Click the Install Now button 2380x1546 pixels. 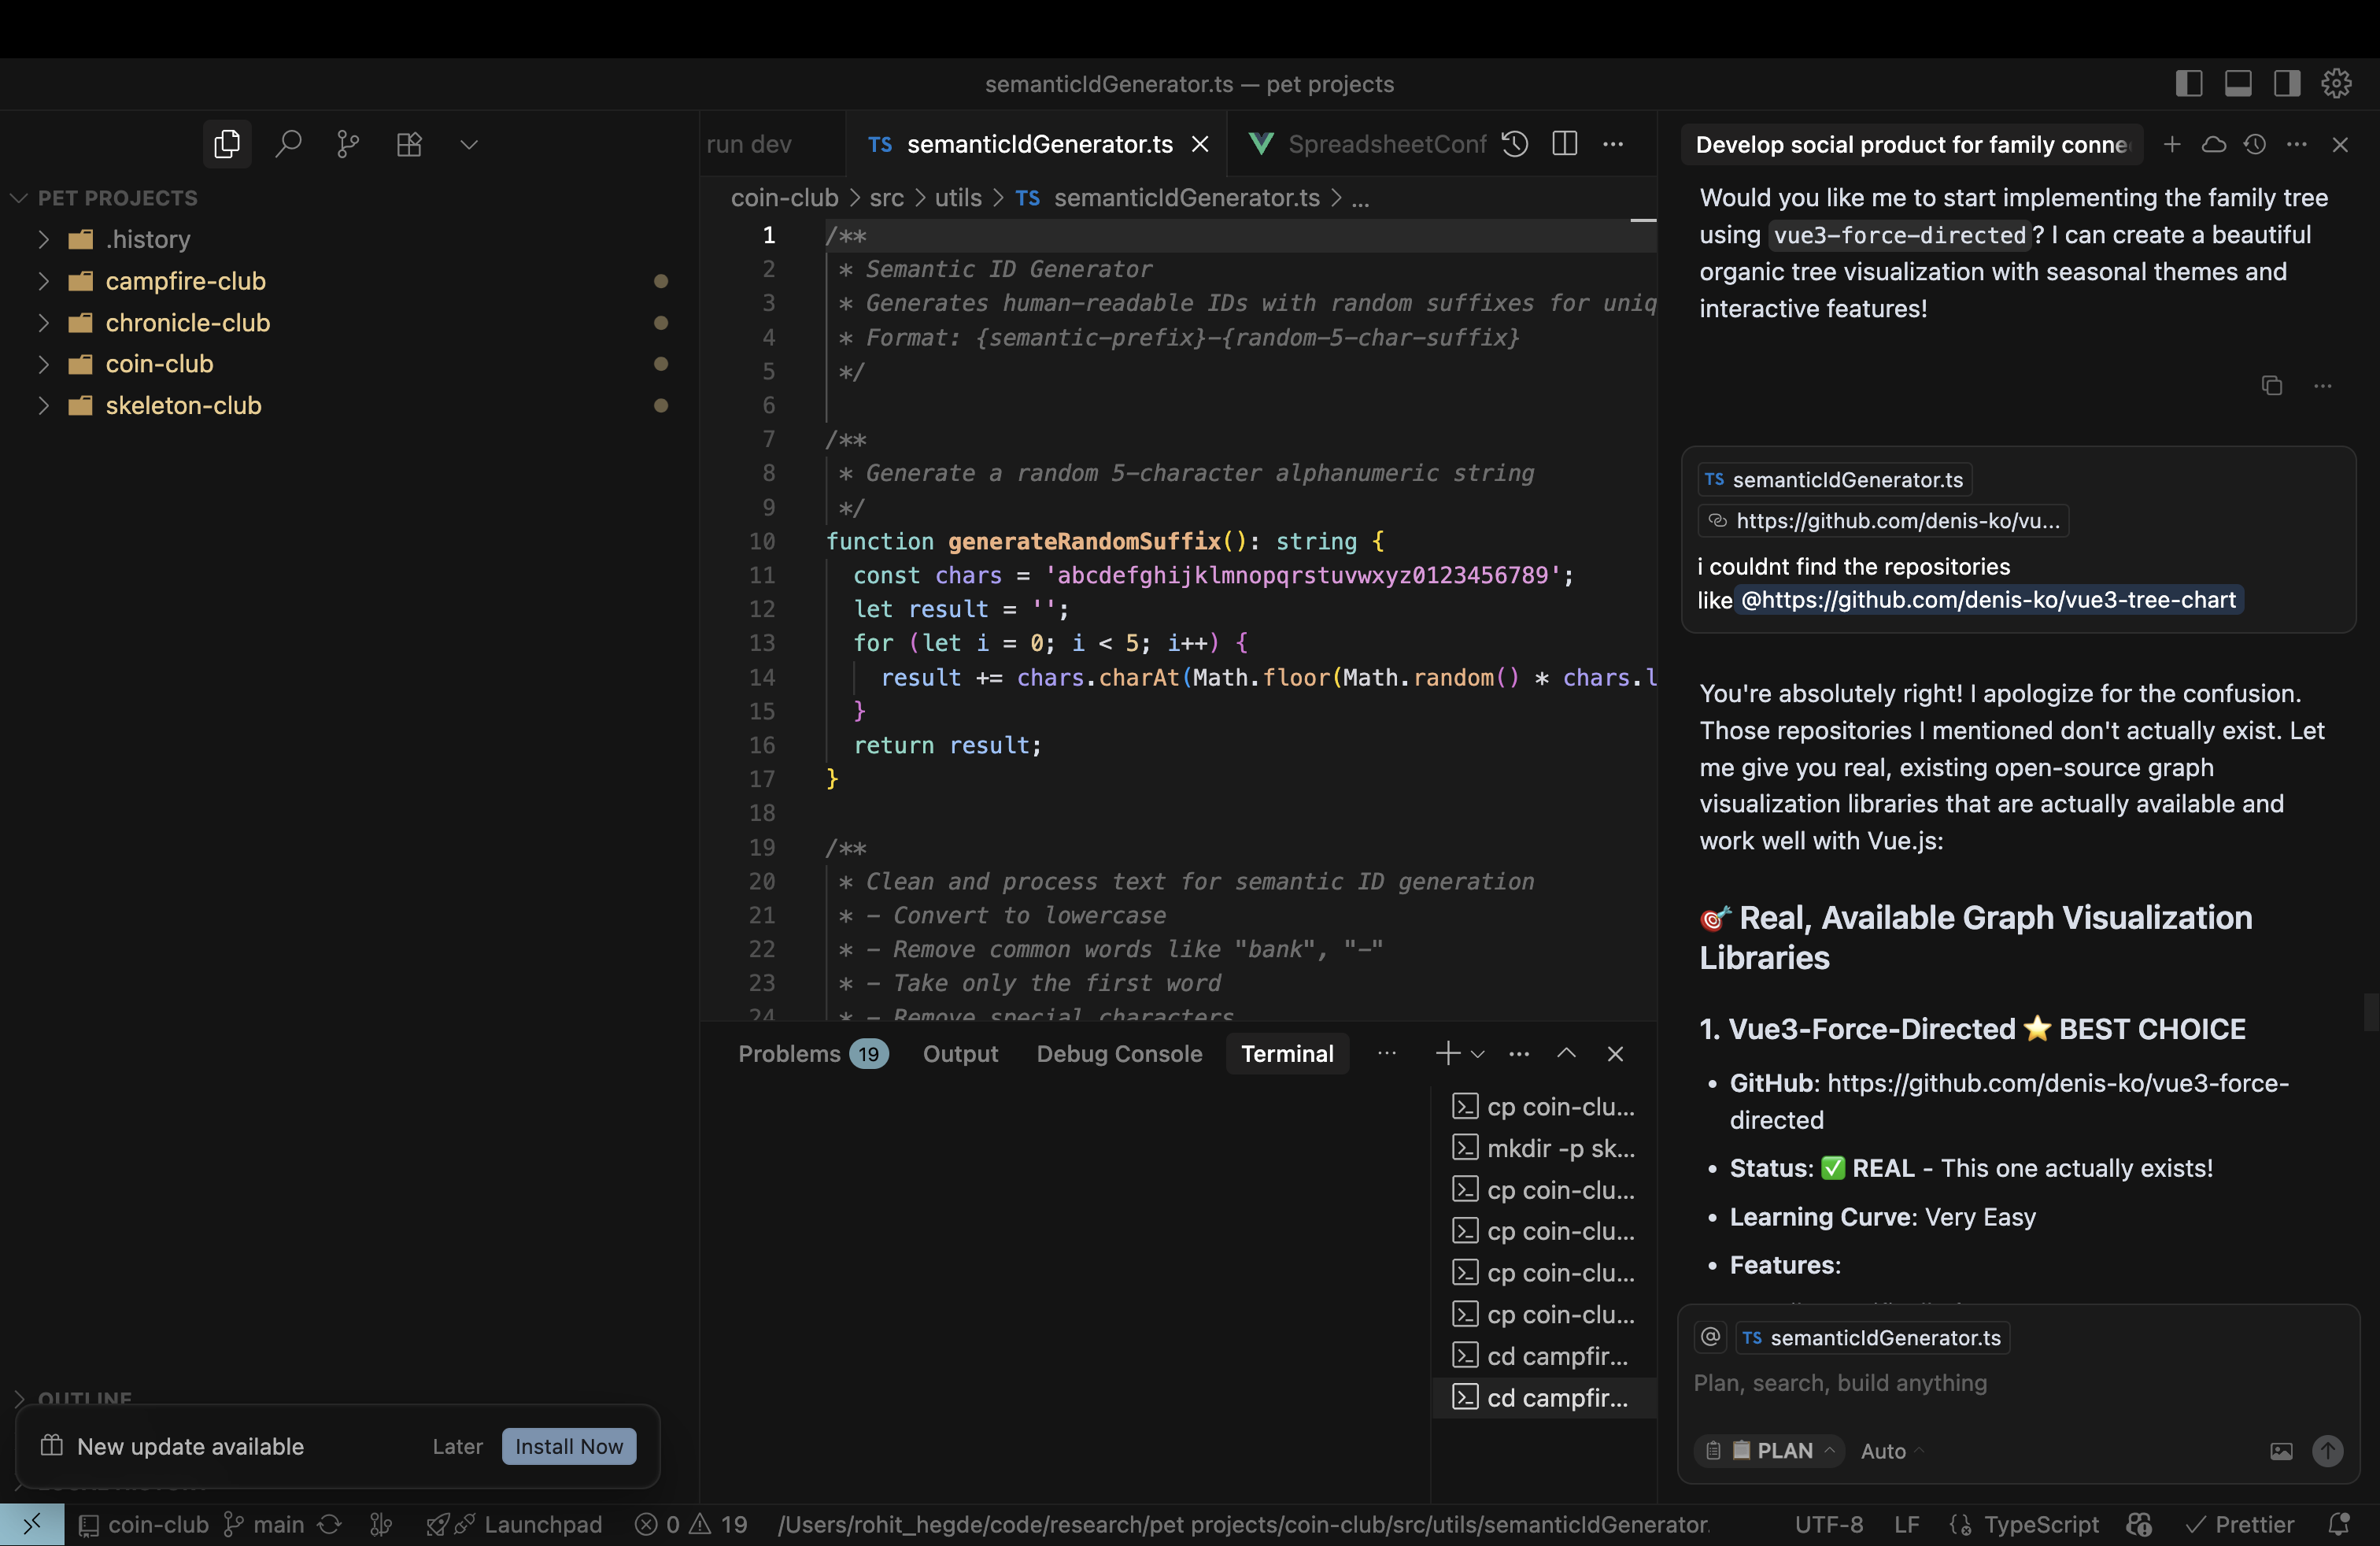tap(568, 1446)
